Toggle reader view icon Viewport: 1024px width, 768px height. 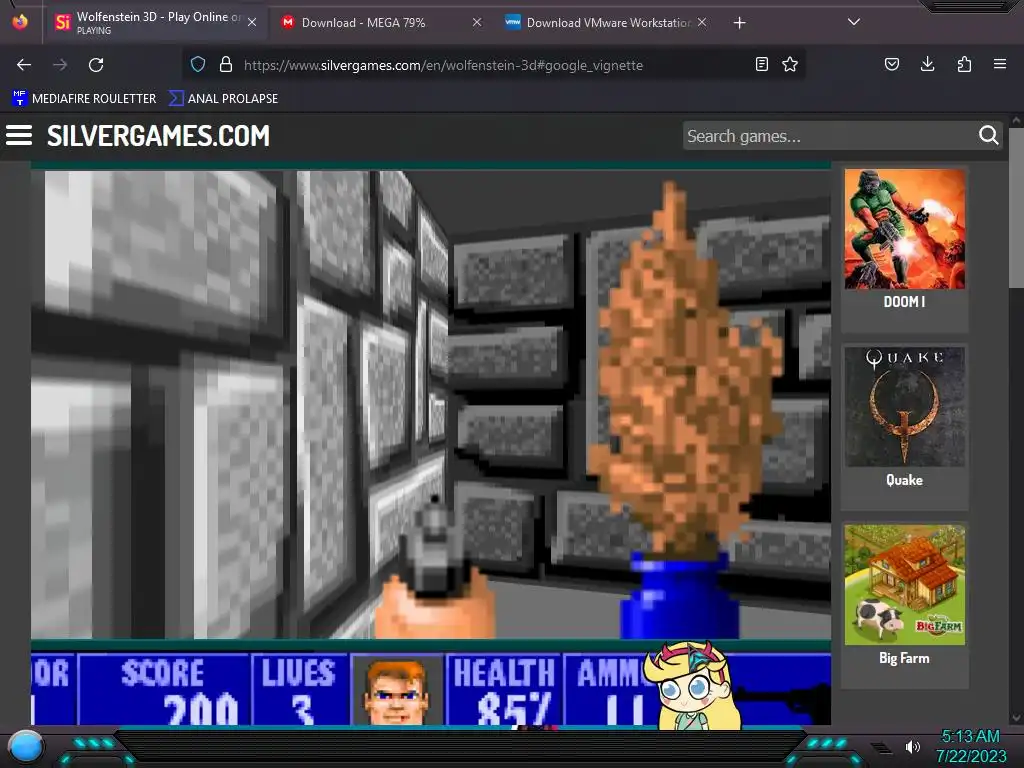tap(761, 64)
